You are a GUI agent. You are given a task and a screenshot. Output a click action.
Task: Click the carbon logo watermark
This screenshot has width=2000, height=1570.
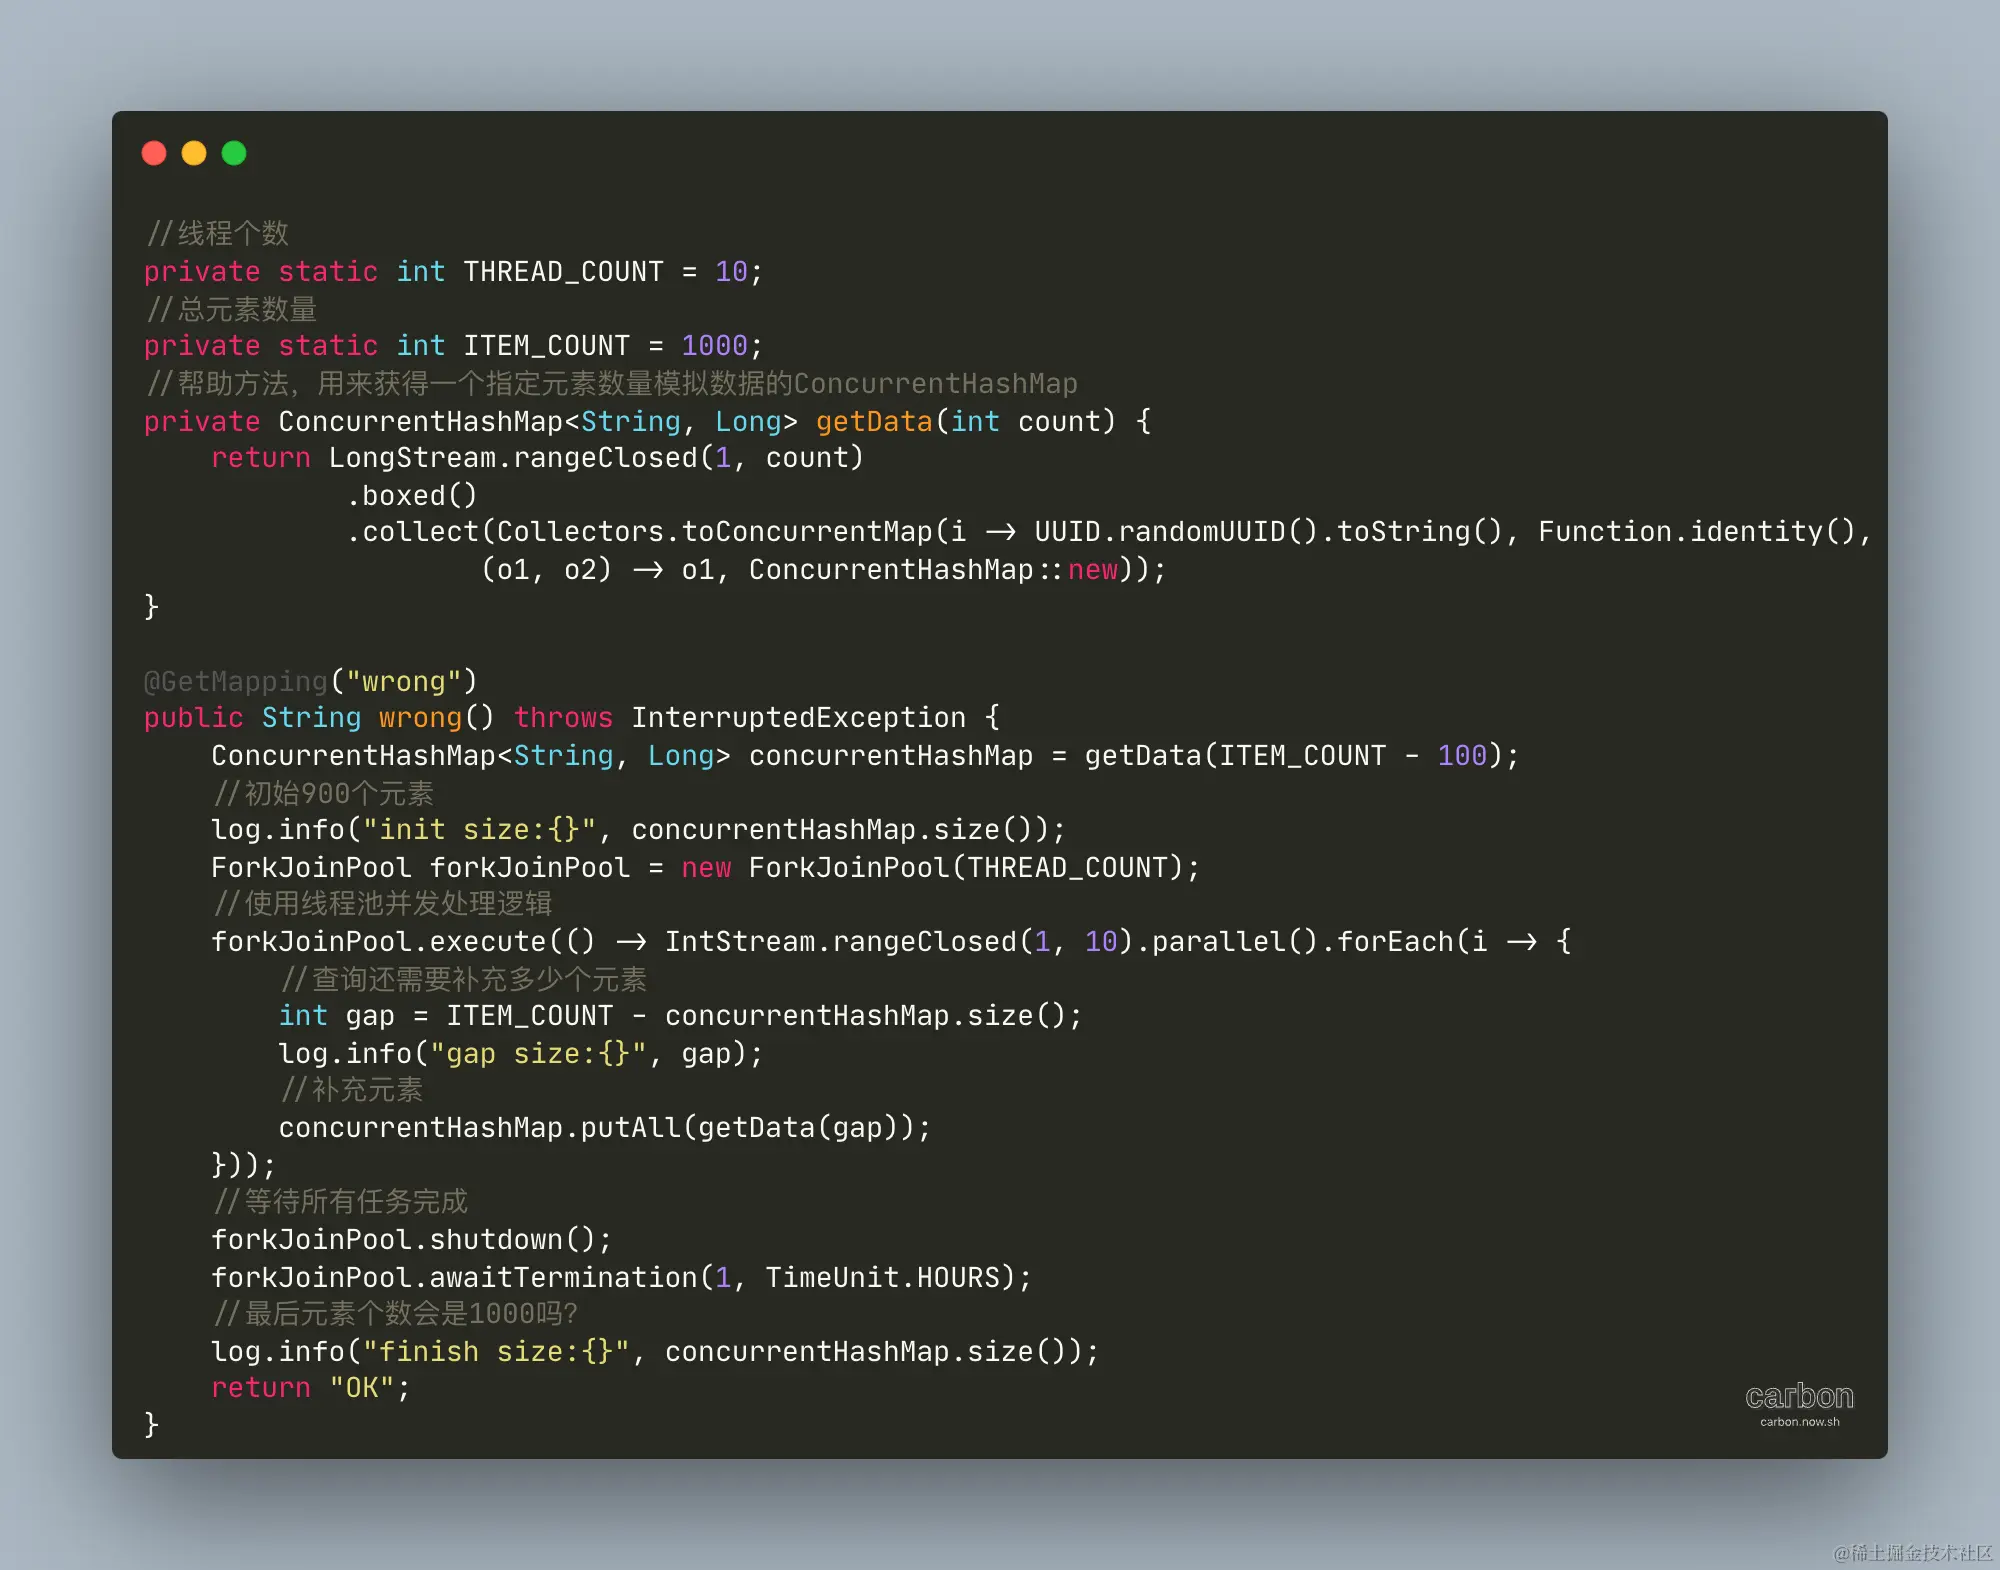pyautogui.click(x=1799, y=1395)
